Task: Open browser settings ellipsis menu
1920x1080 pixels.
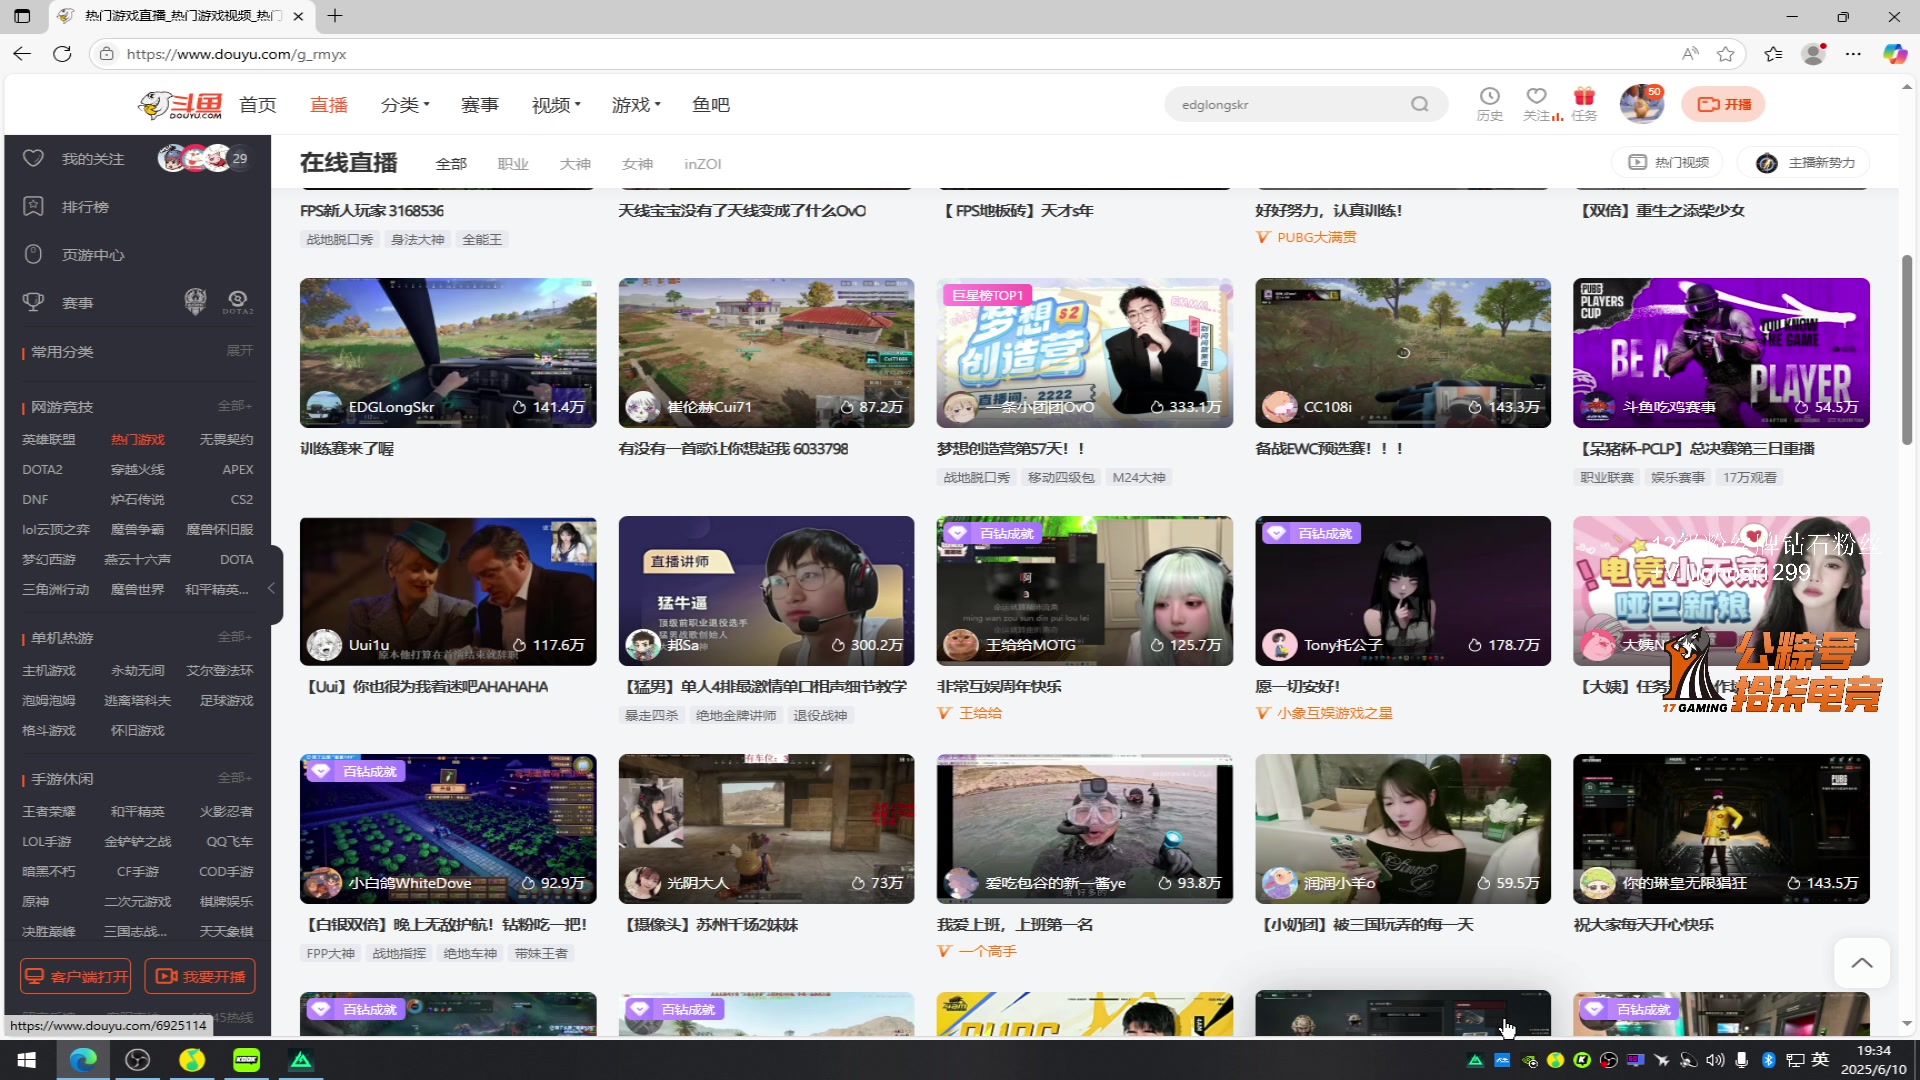Action: [x=1853, y=54]
